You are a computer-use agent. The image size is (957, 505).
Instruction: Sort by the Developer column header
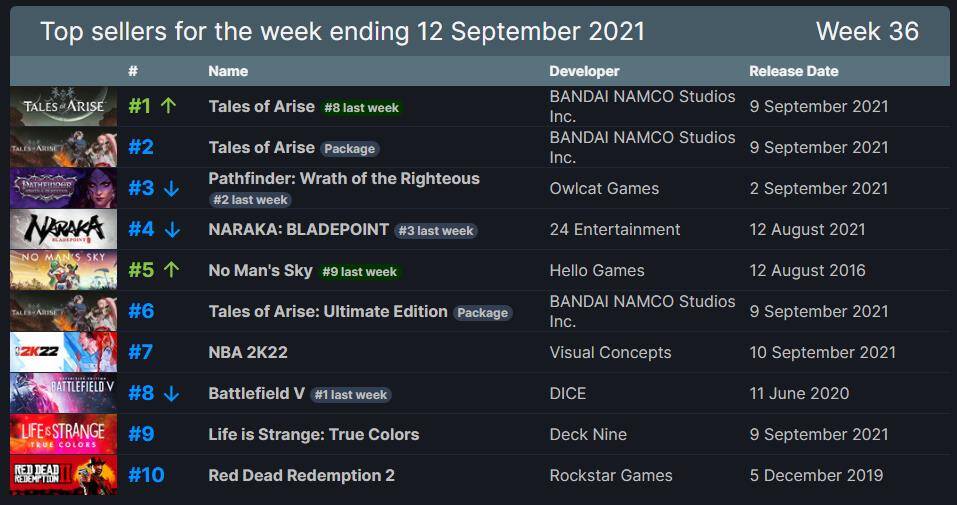pos(584,71)
